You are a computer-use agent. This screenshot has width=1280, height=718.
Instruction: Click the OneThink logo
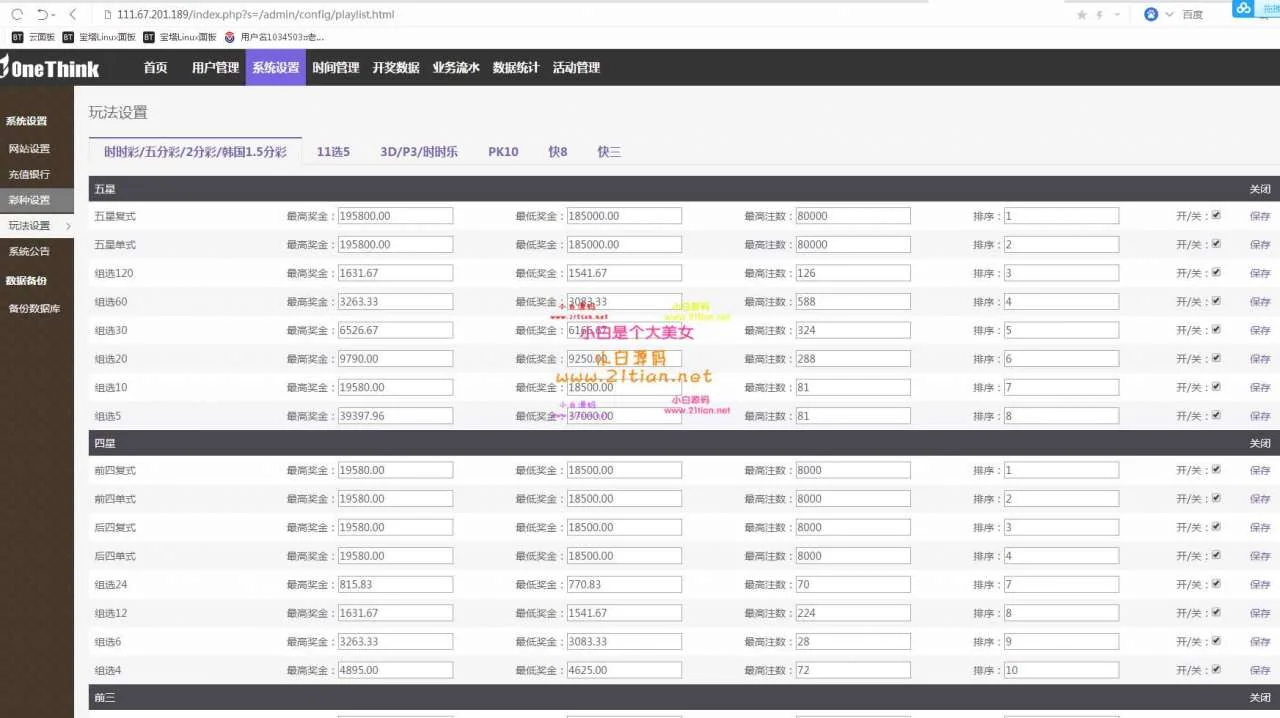[51, 68]
